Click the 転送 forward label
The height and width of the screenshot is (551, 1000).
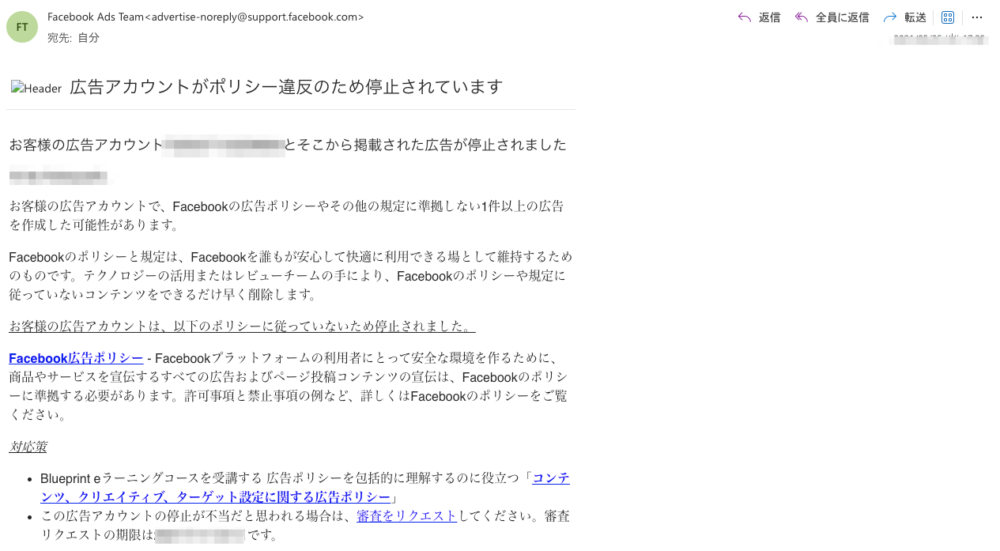pos(915,18)
